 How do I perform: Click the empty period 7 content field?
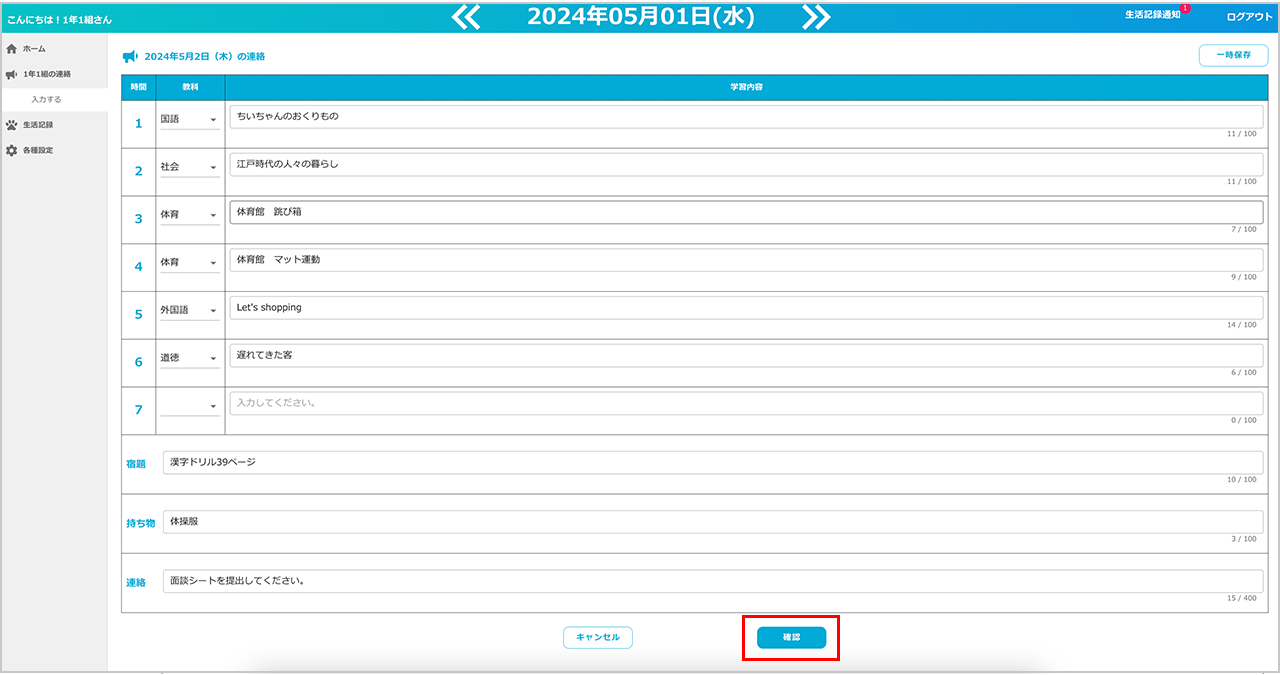point(745,403)
